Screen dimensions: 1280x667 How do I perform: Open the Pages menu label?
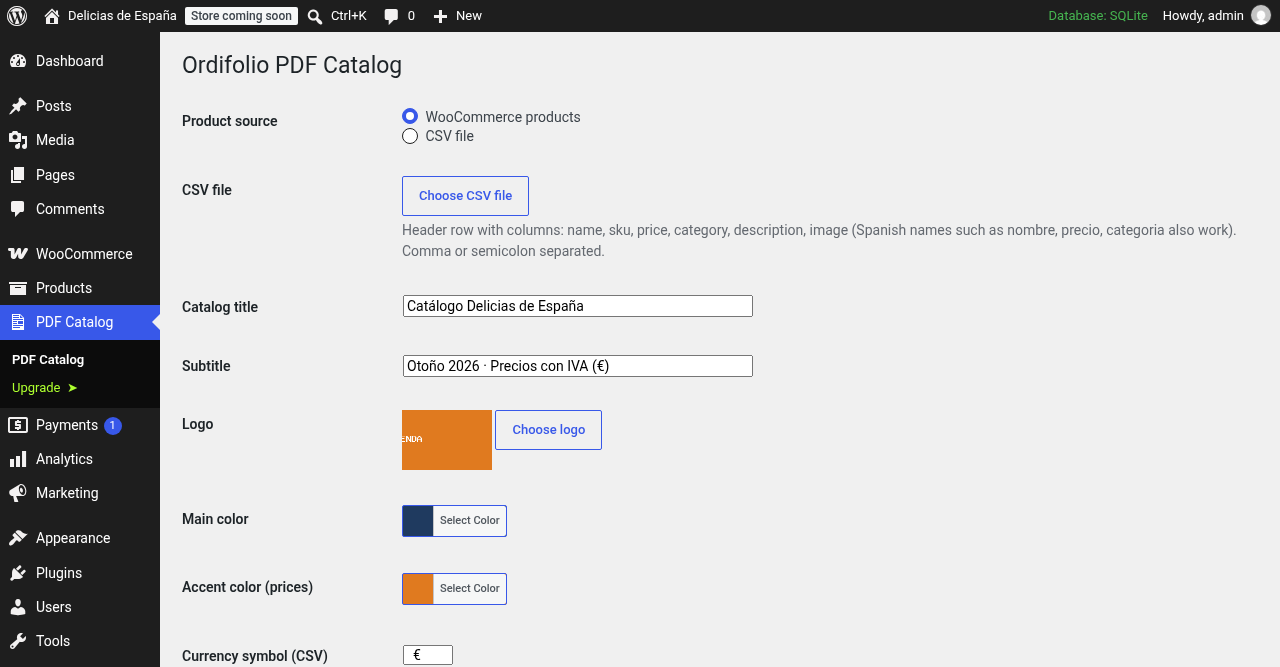click(55, 175)
